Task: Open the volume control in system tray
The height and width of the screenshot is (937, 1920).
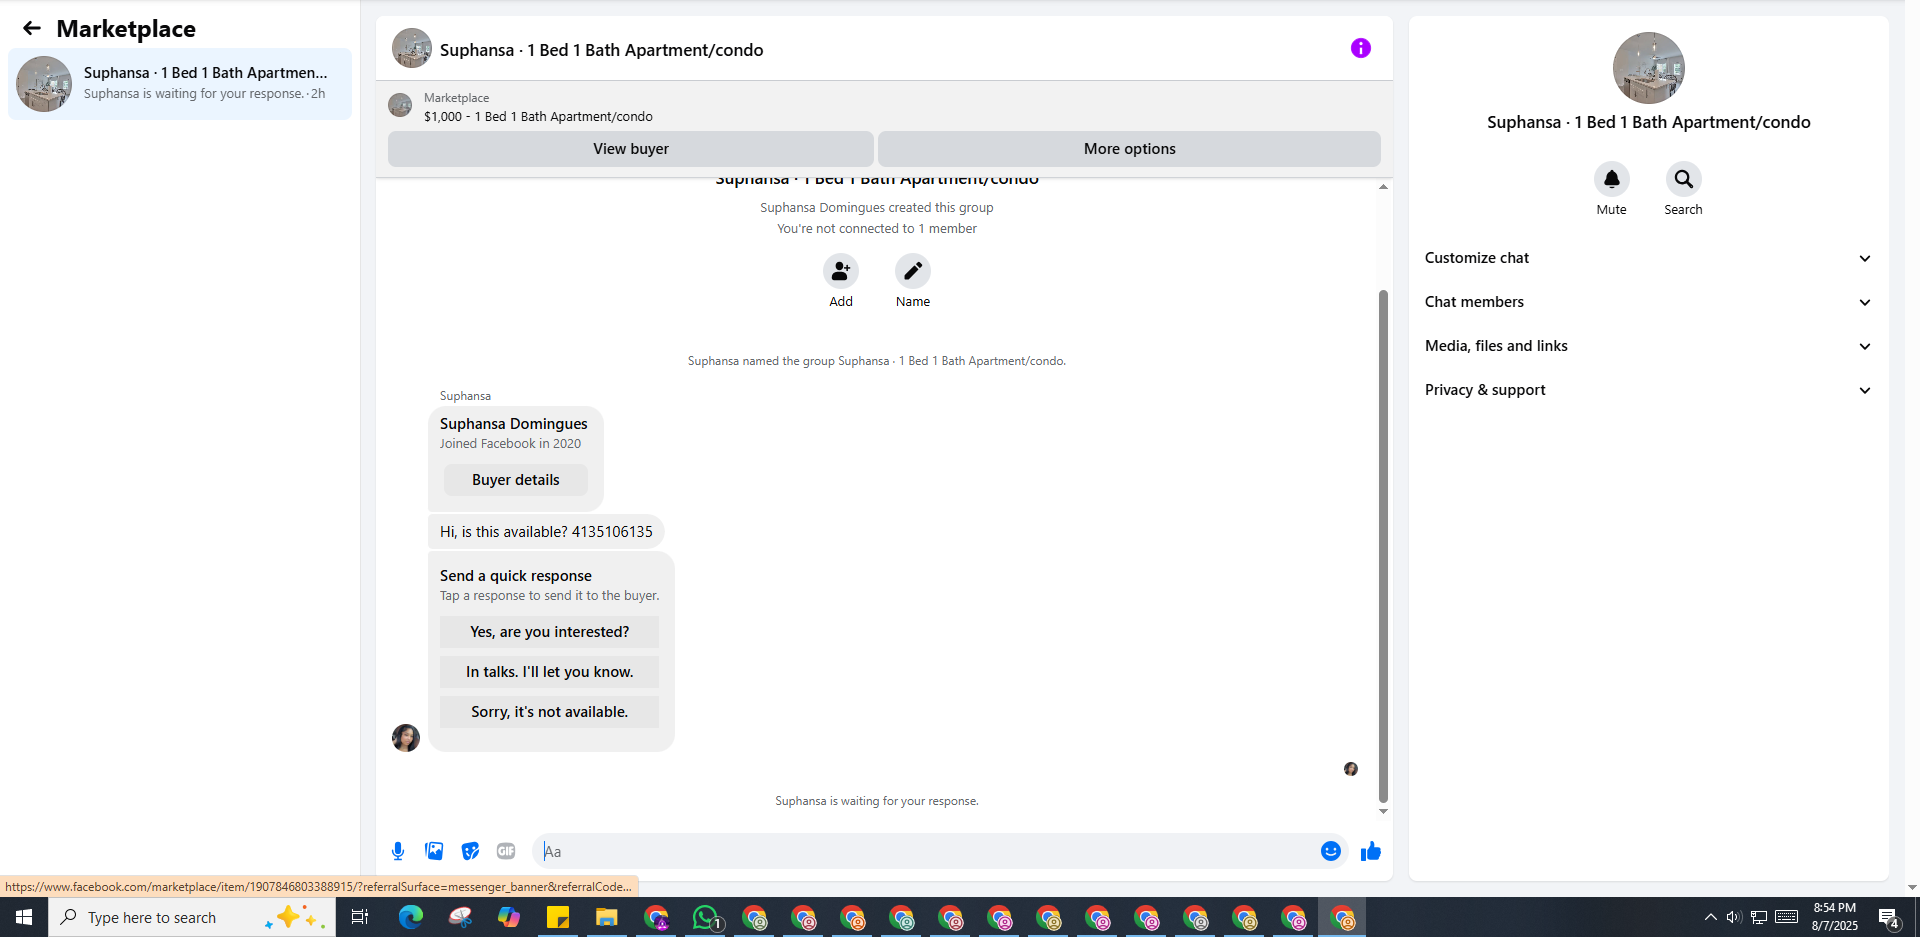Action: tap(1734, 917)
